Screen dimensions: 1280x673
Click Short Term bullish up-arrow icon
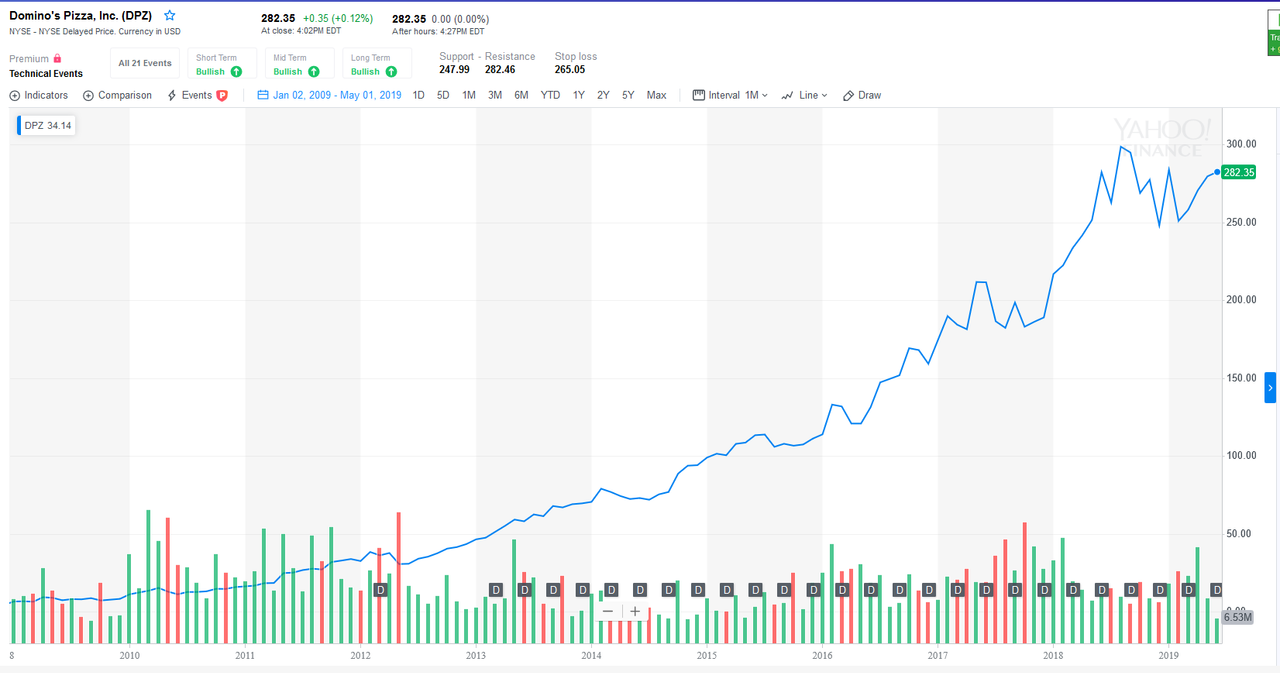coord(236,71)
